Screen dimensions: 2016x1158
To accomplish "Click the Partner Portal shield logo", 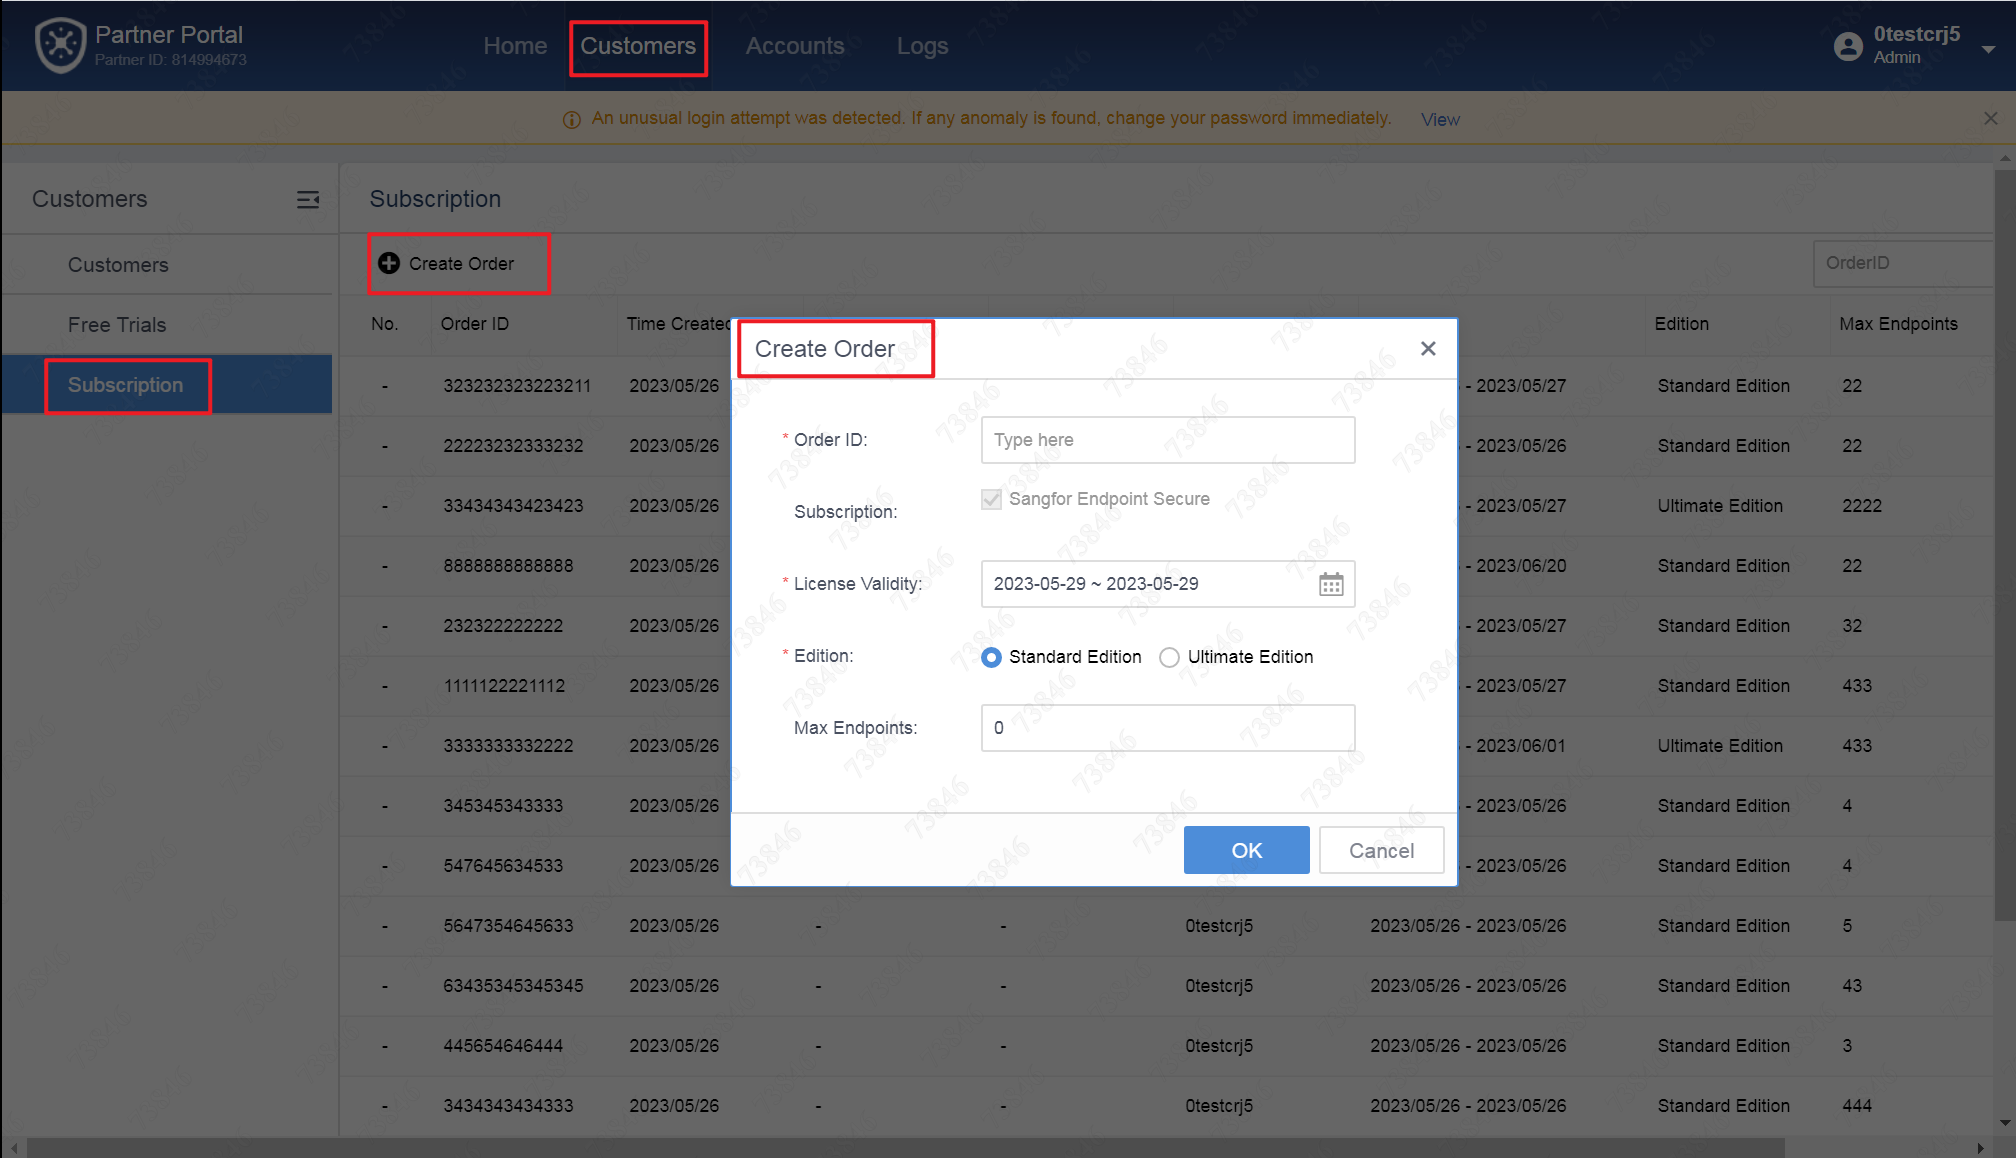I will point(60,45).
